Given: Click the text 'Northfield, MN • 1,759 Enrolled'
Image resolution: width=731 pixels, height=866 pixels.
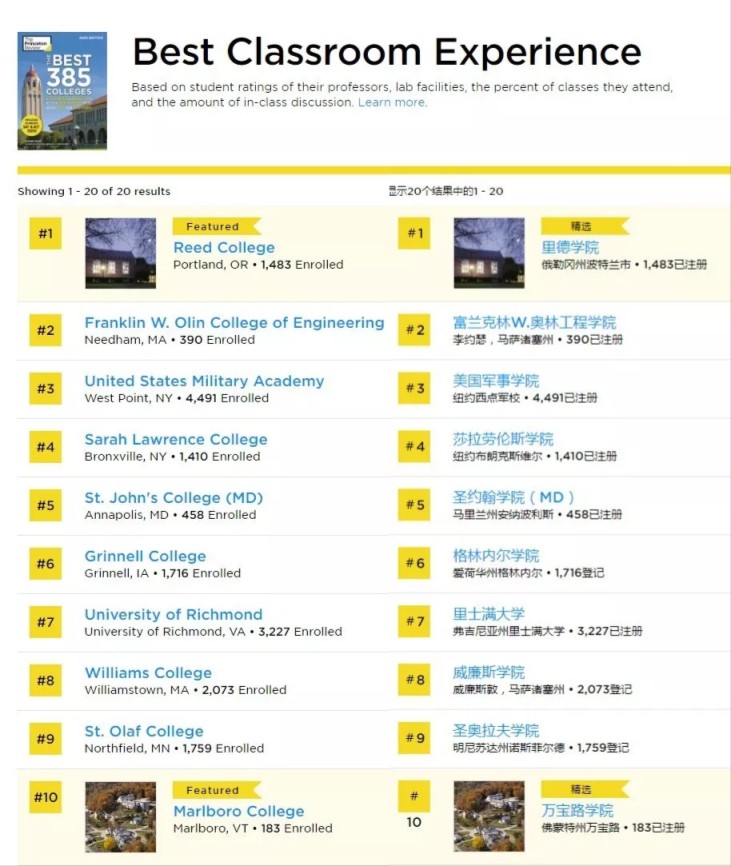Looking at the screenshot, I should [174, 748].
